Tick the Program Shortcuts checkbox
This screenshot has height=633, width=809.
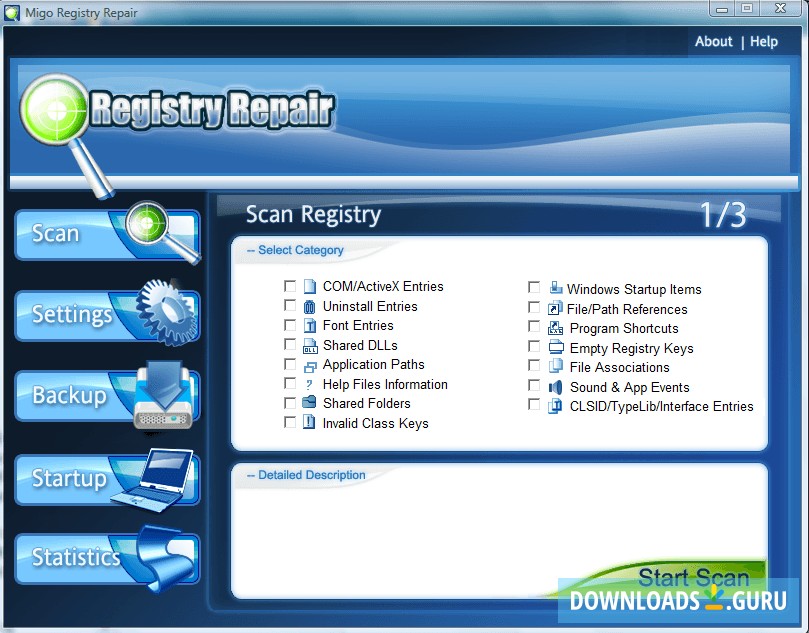[x=534, y=327]
